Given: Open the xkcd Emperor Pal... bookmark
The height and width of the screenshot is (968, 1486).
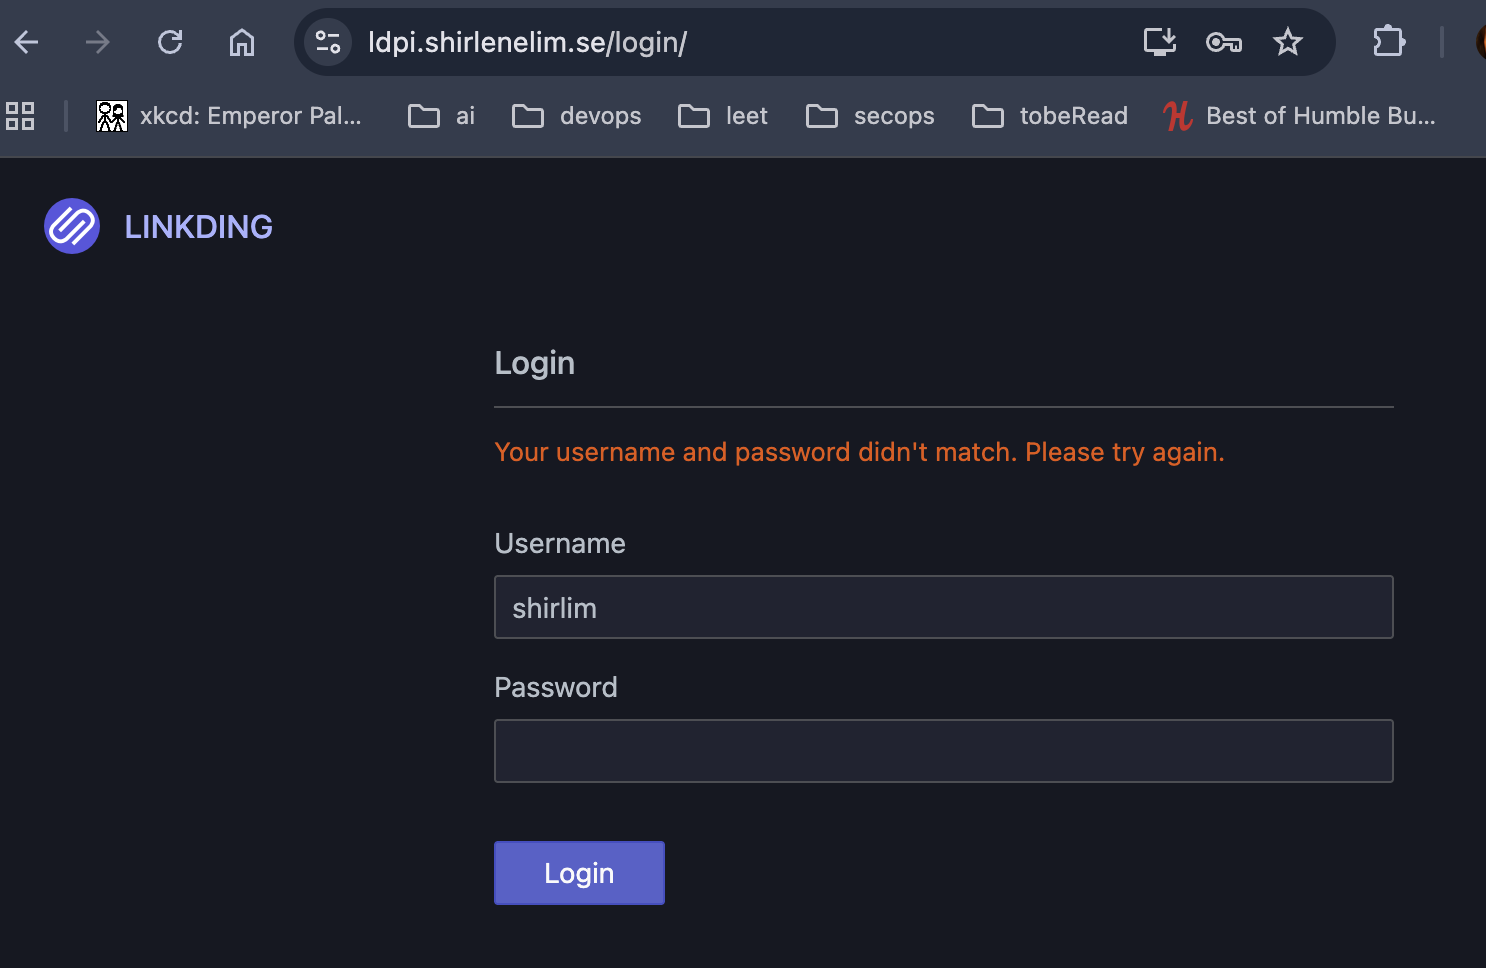Looking at the screenshot, I should click(229, 116).
